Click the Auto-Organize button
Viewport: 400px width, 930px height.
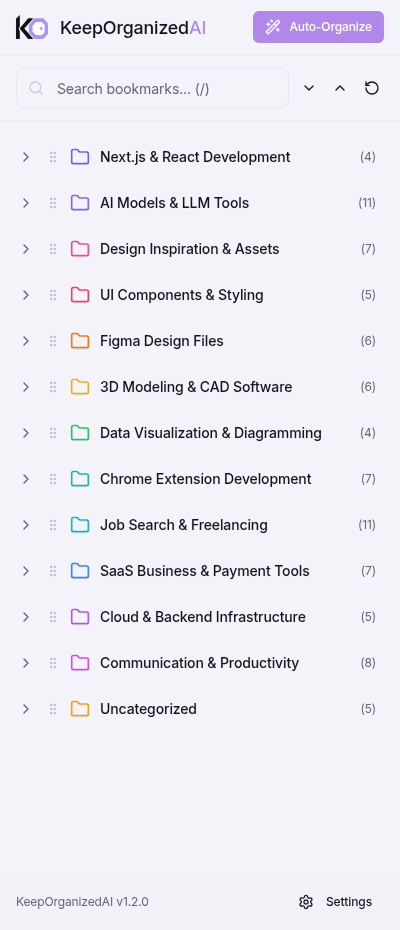click(318, 27)
